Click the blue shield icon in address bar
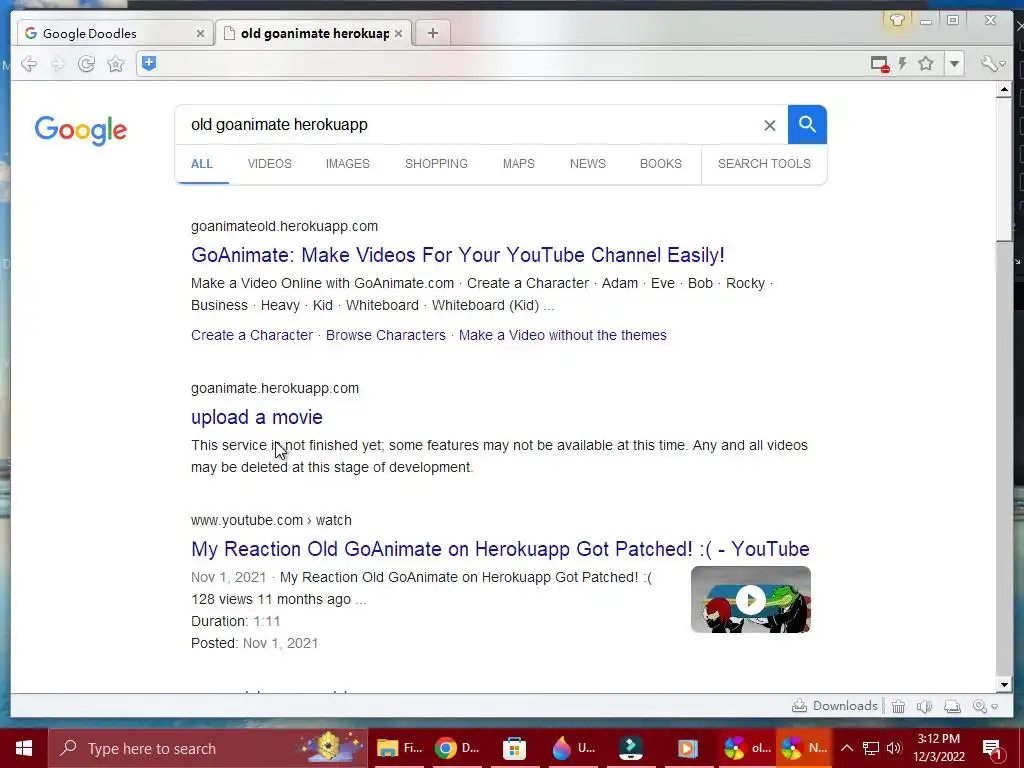This screenshot has height=768, width=1024. tap(149, 63)
